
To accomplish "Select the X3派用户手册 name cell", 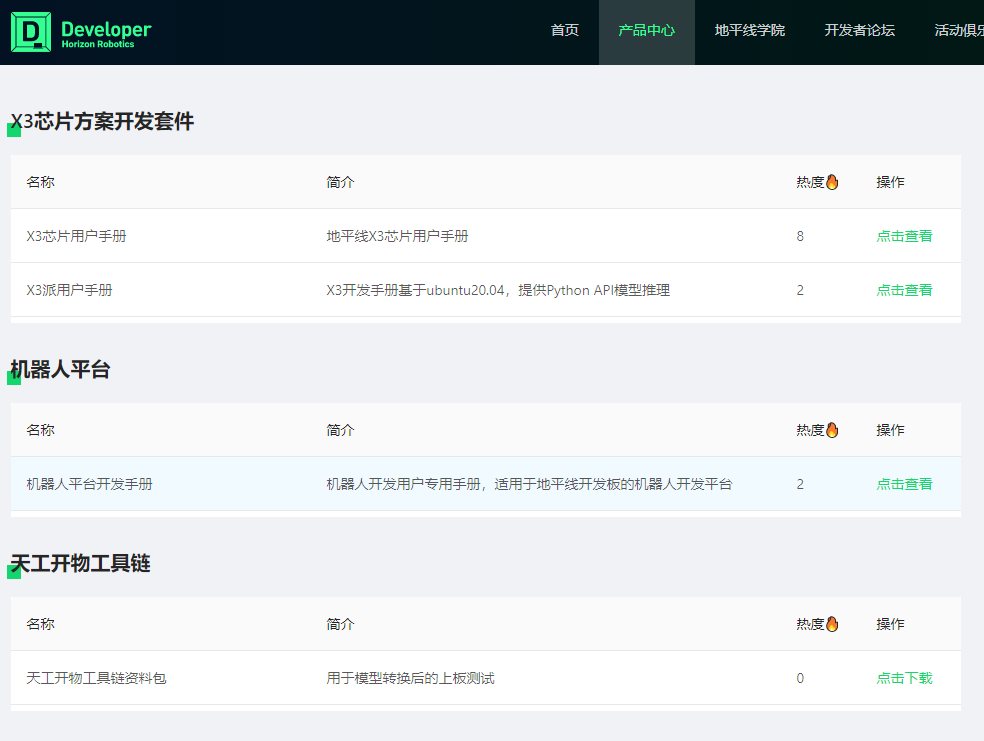I will (70, 290).
